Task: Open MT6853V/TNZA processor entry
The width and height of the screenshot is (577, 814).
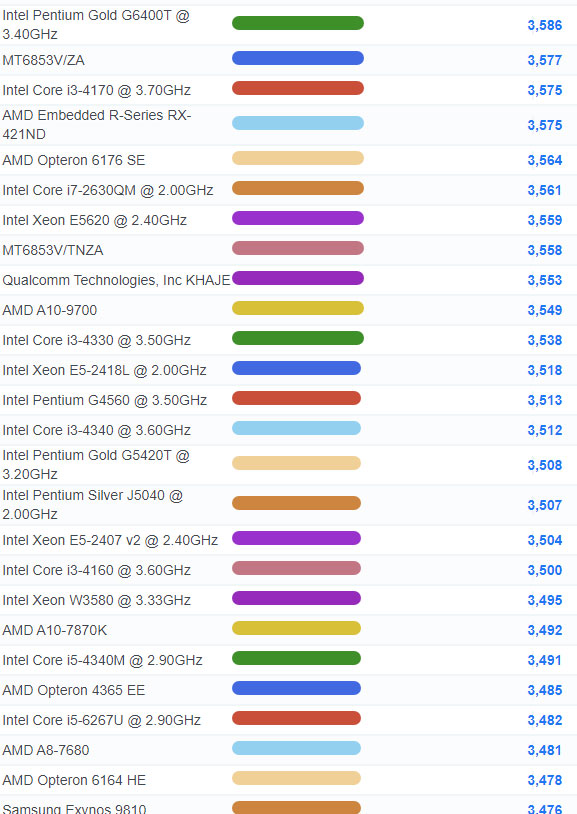Action: pos(53,250)
